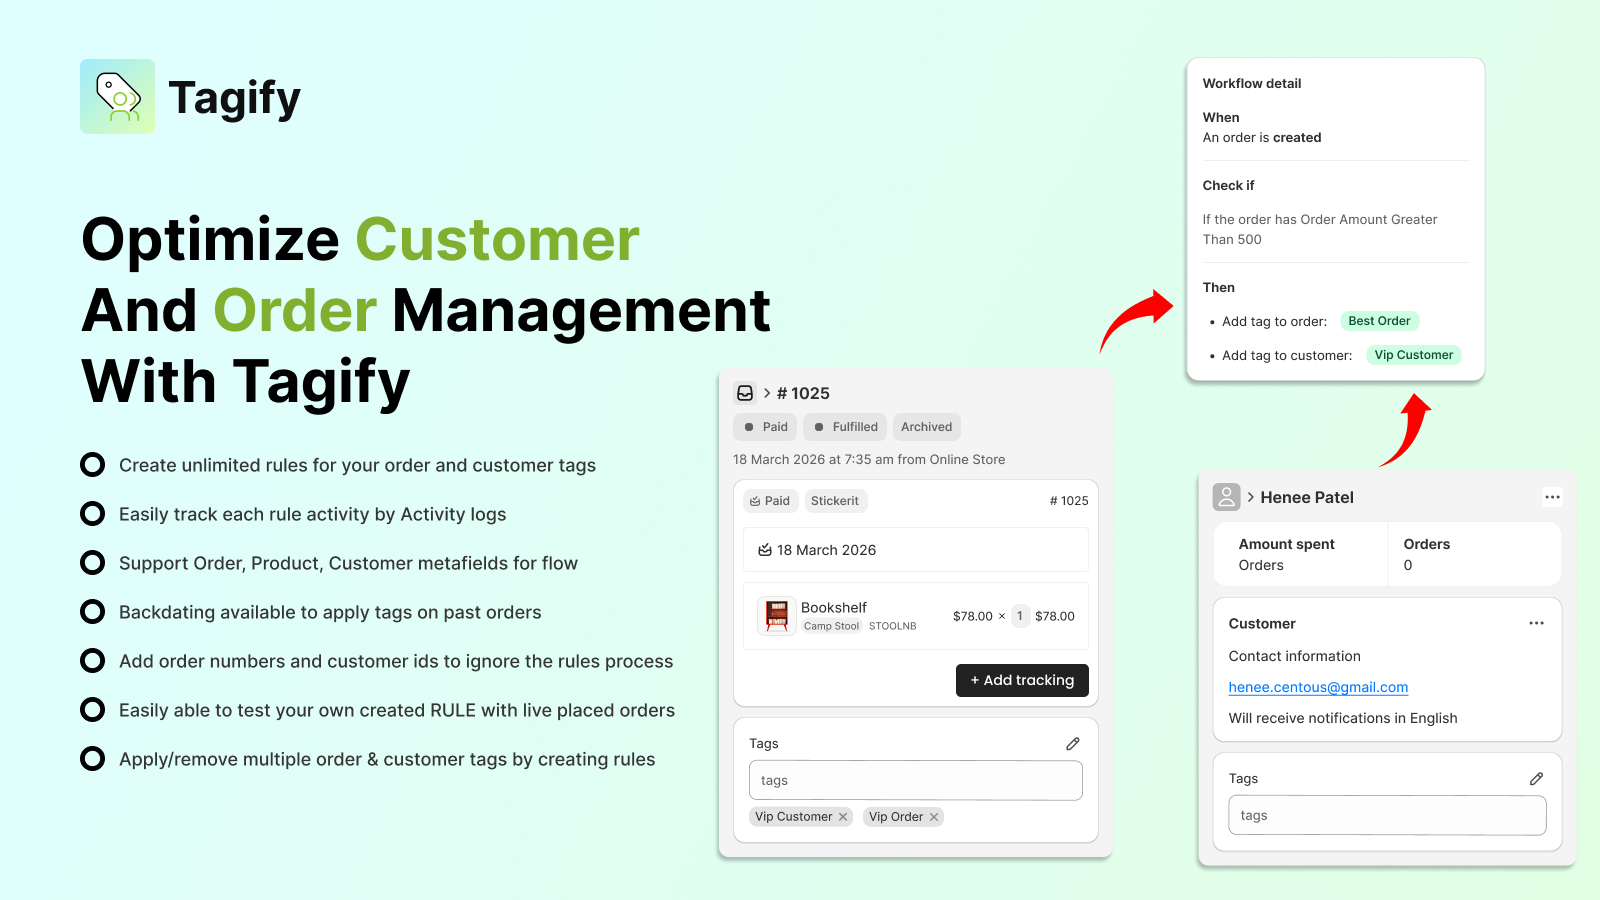Click the Amount spent label
This screenshot has height=900, width=1600.
(x=1286, y=544)
